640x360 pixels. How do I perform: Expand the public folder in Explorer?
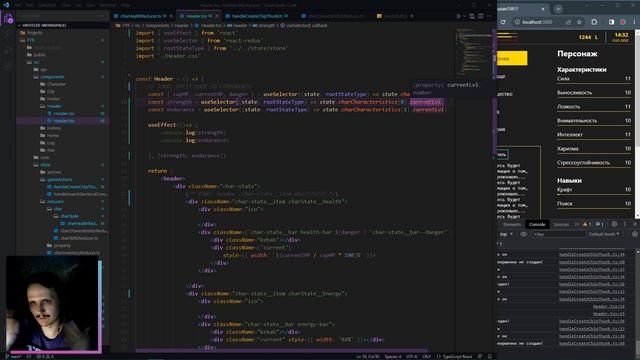coord(39,55)
